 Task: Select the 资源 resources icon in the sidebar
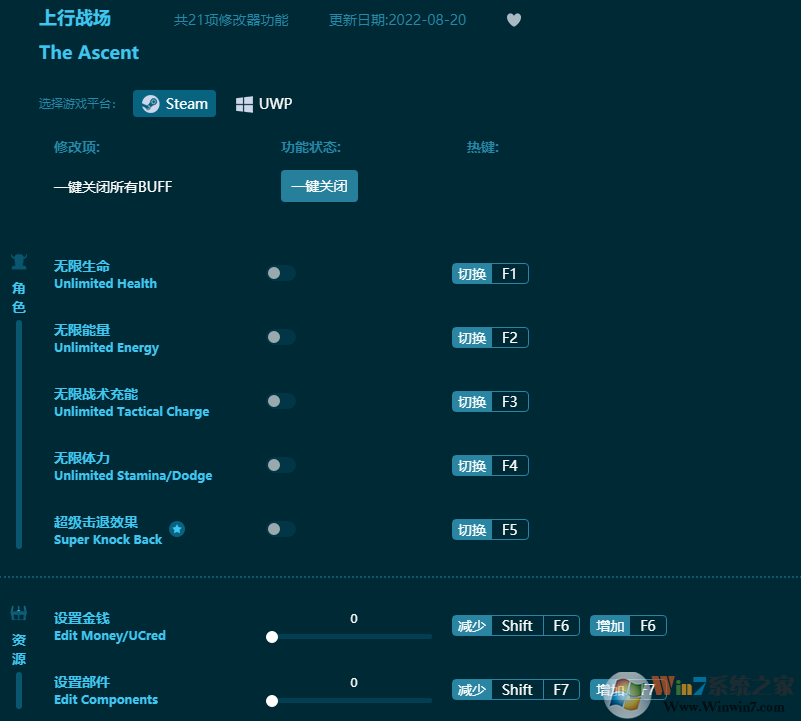pyautogui.click(x=18, y=613)
